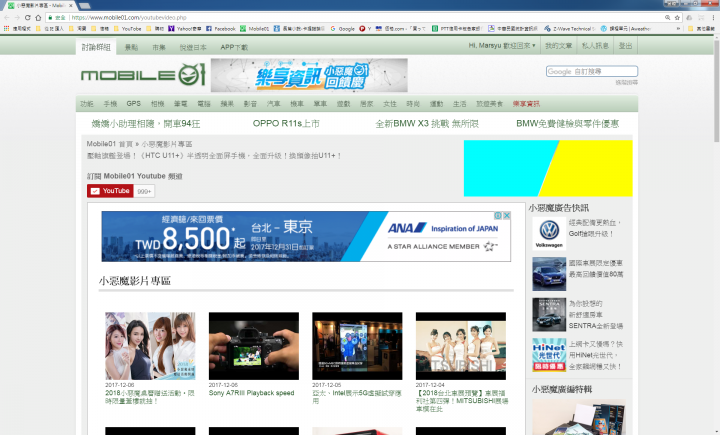Open the 手機 category
The image size is (720, 435).
click(x=110, y=104)
